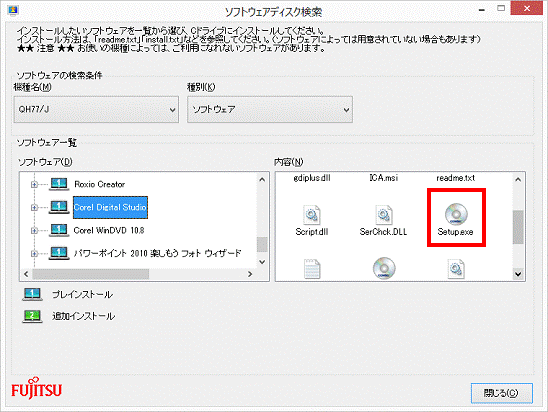Image resolution: width=548 pixels, height=412 pixels.
Task: Open the 機種名 QH77/J dropdown
Action: pos(96,110)
